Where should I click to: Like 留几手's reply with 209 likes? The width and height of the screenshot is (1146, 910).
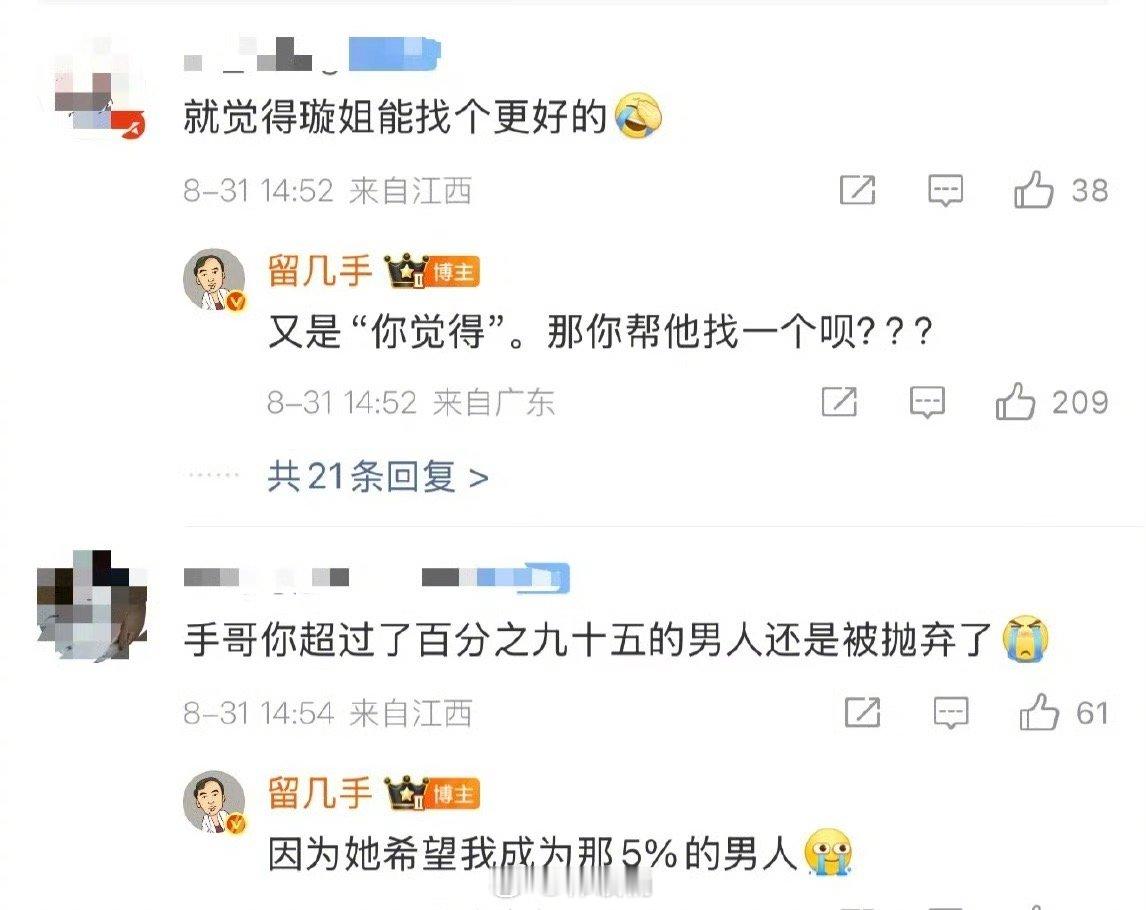pos(1015,401)
